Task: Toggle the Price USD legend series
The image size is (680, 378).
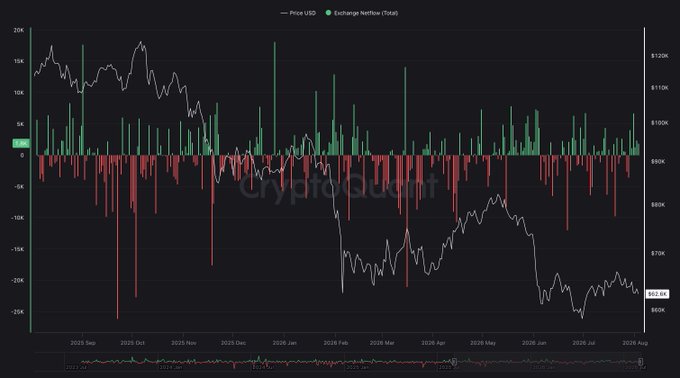Action: coord(298,13)
